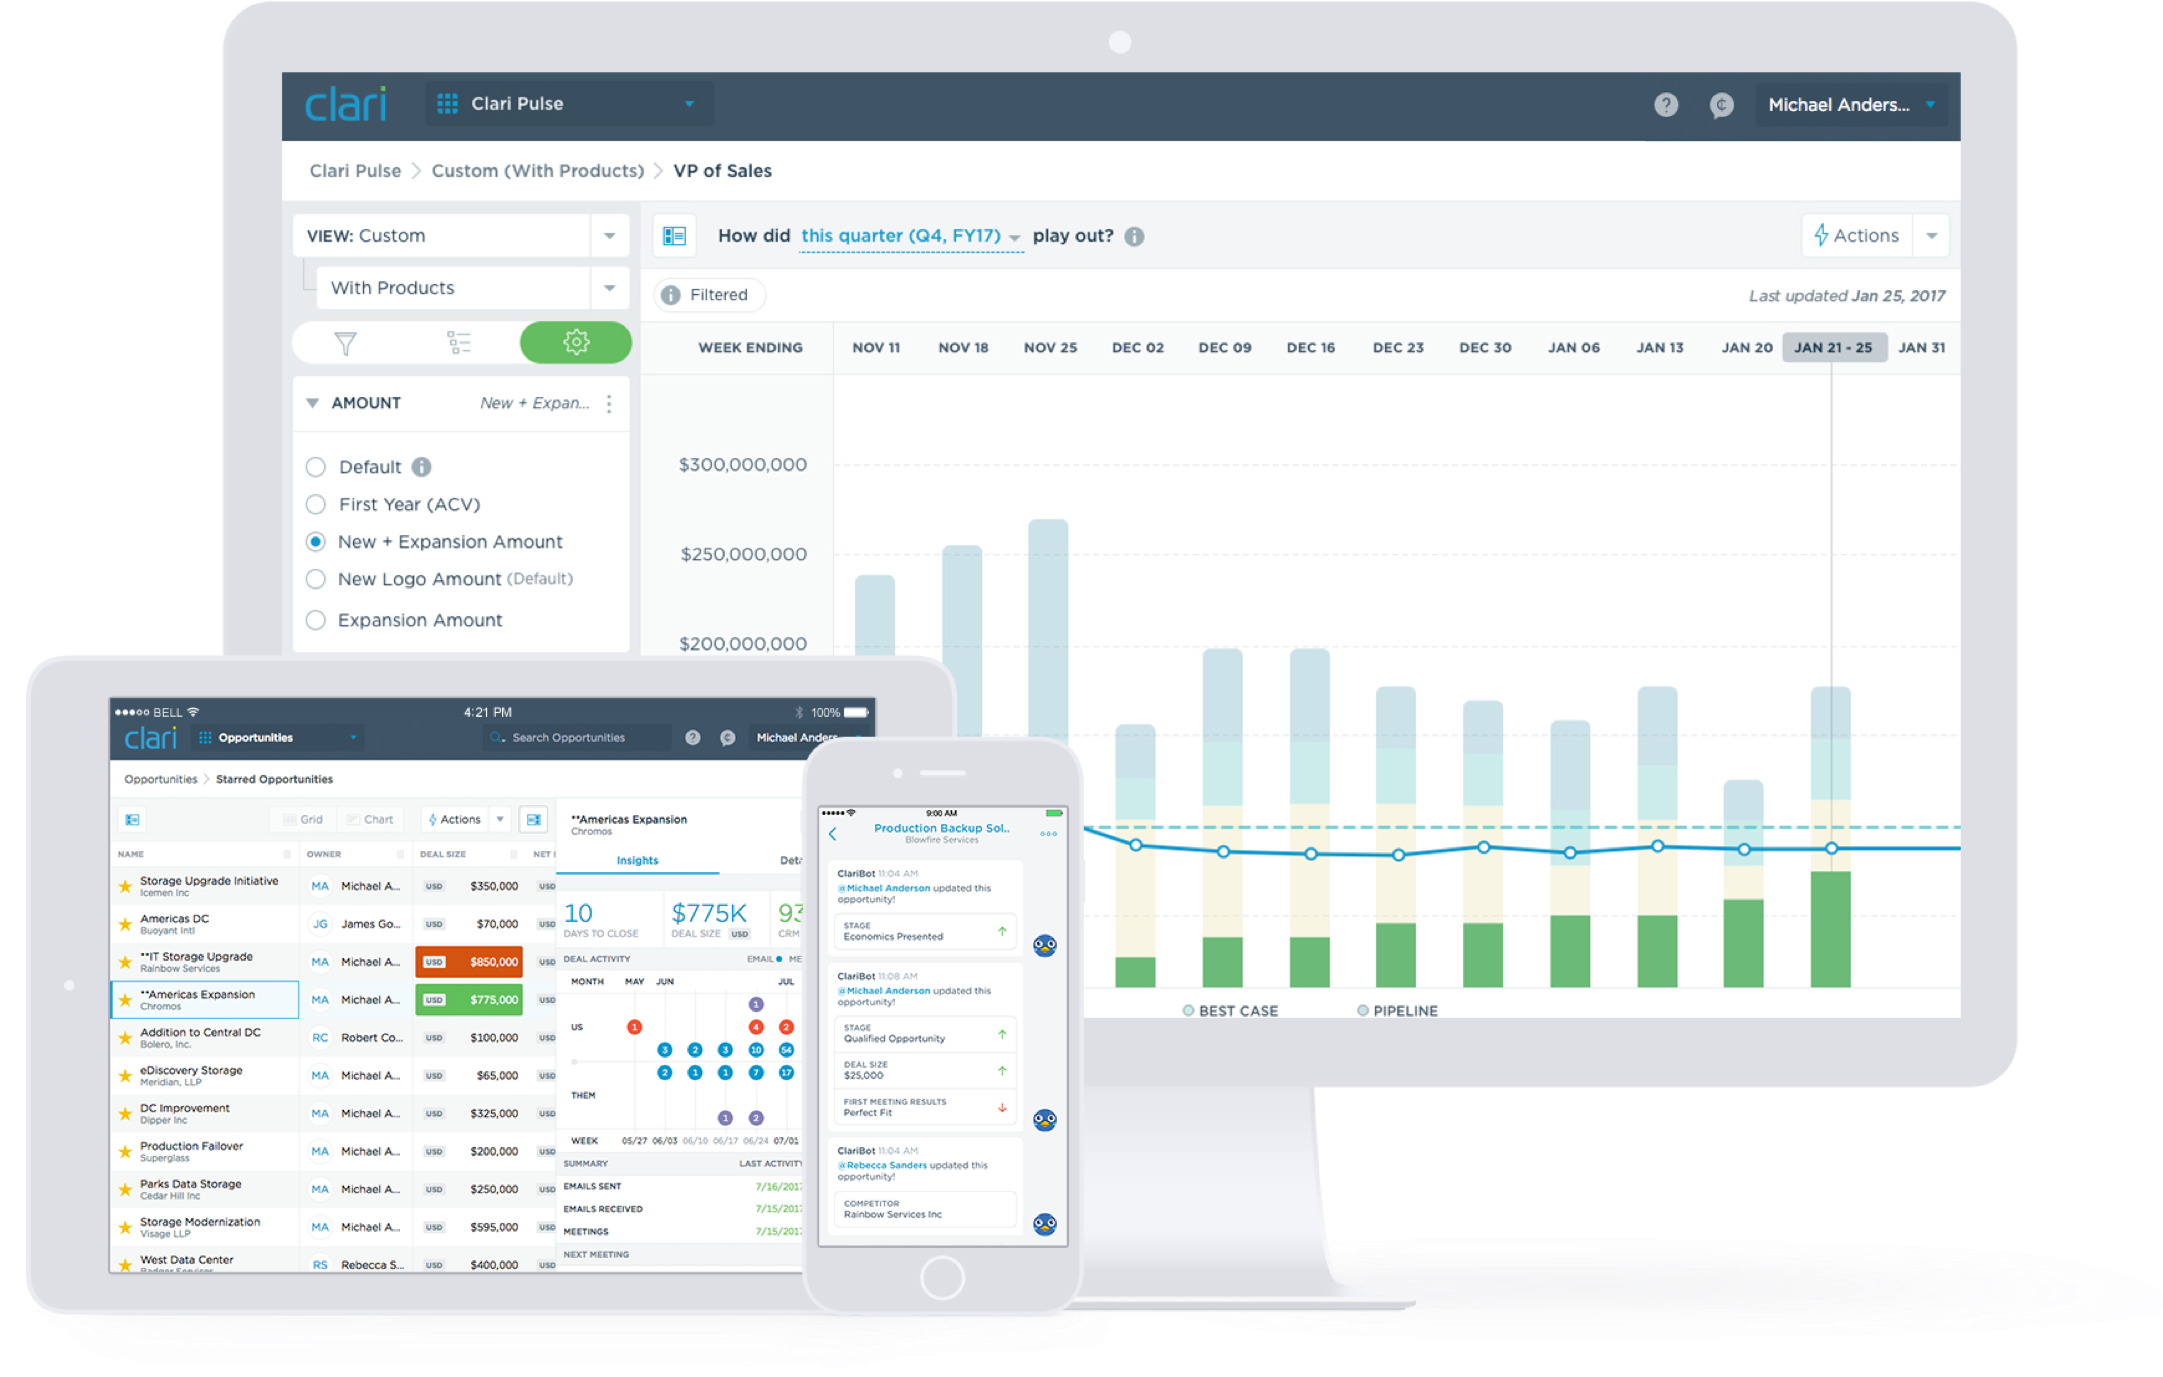This screenshot has height=1377, width=2163.
Task: Open the chat bubble icon in header
Action: [1721, 105]
